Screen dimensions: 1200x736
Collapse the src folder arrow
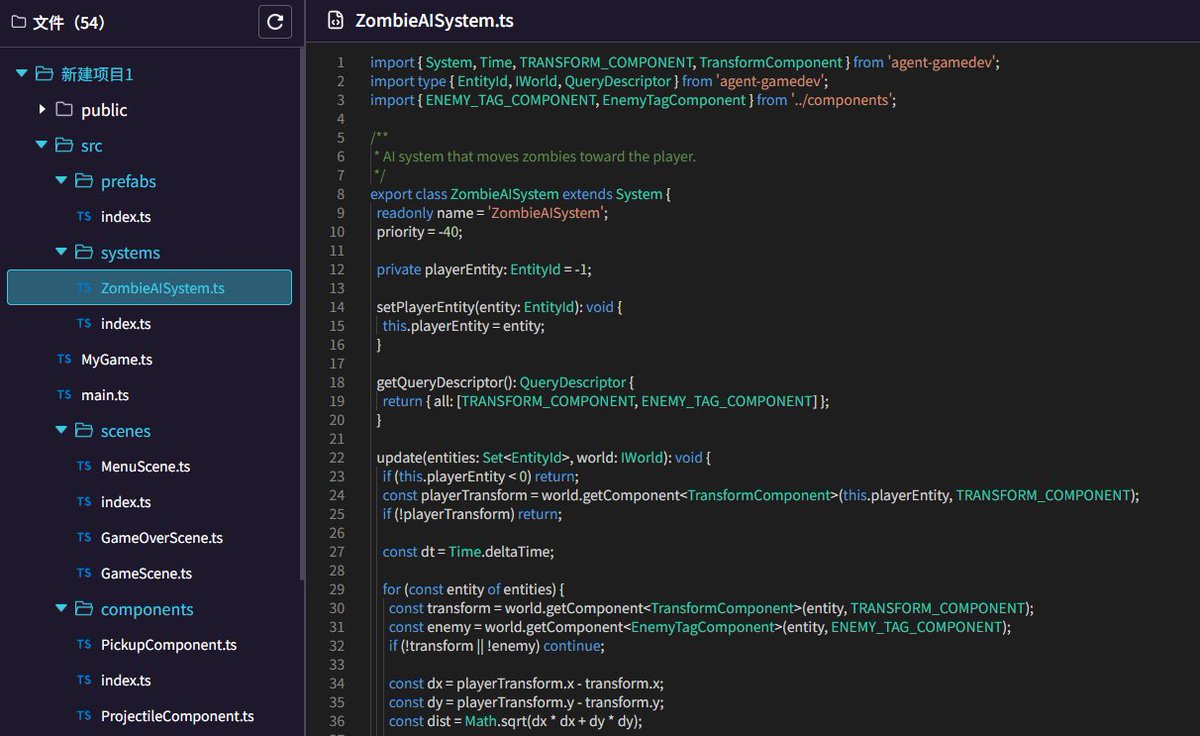(41, 145)
